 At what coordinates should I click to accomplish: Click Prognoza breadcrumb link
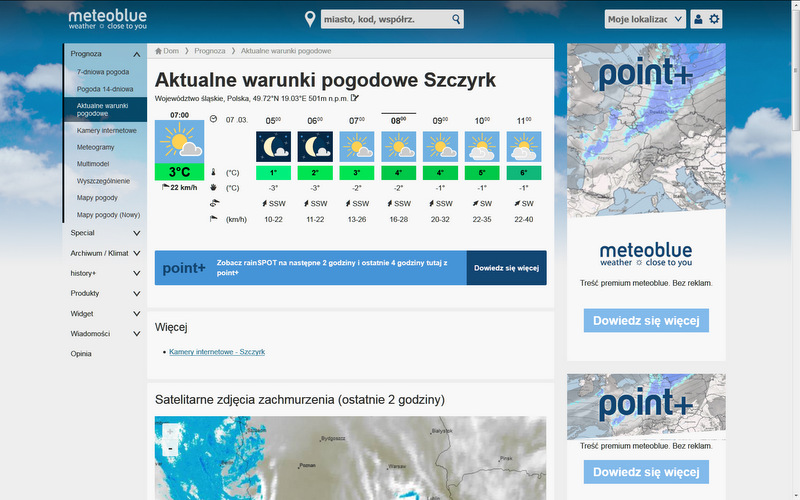pos(210,51)
